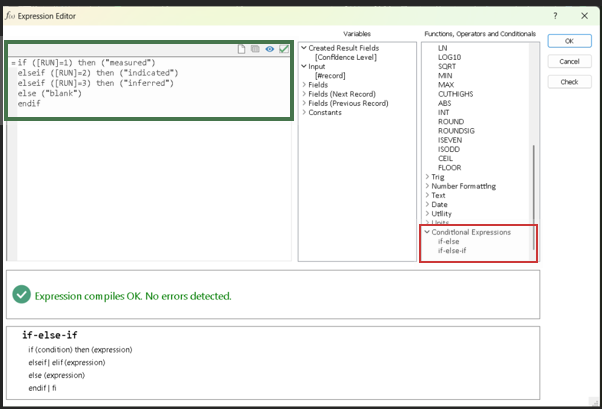This screenshot has height=409, width=602.
Task: Click the Fields (Next Record) label
Action: (x=342, y=94)
